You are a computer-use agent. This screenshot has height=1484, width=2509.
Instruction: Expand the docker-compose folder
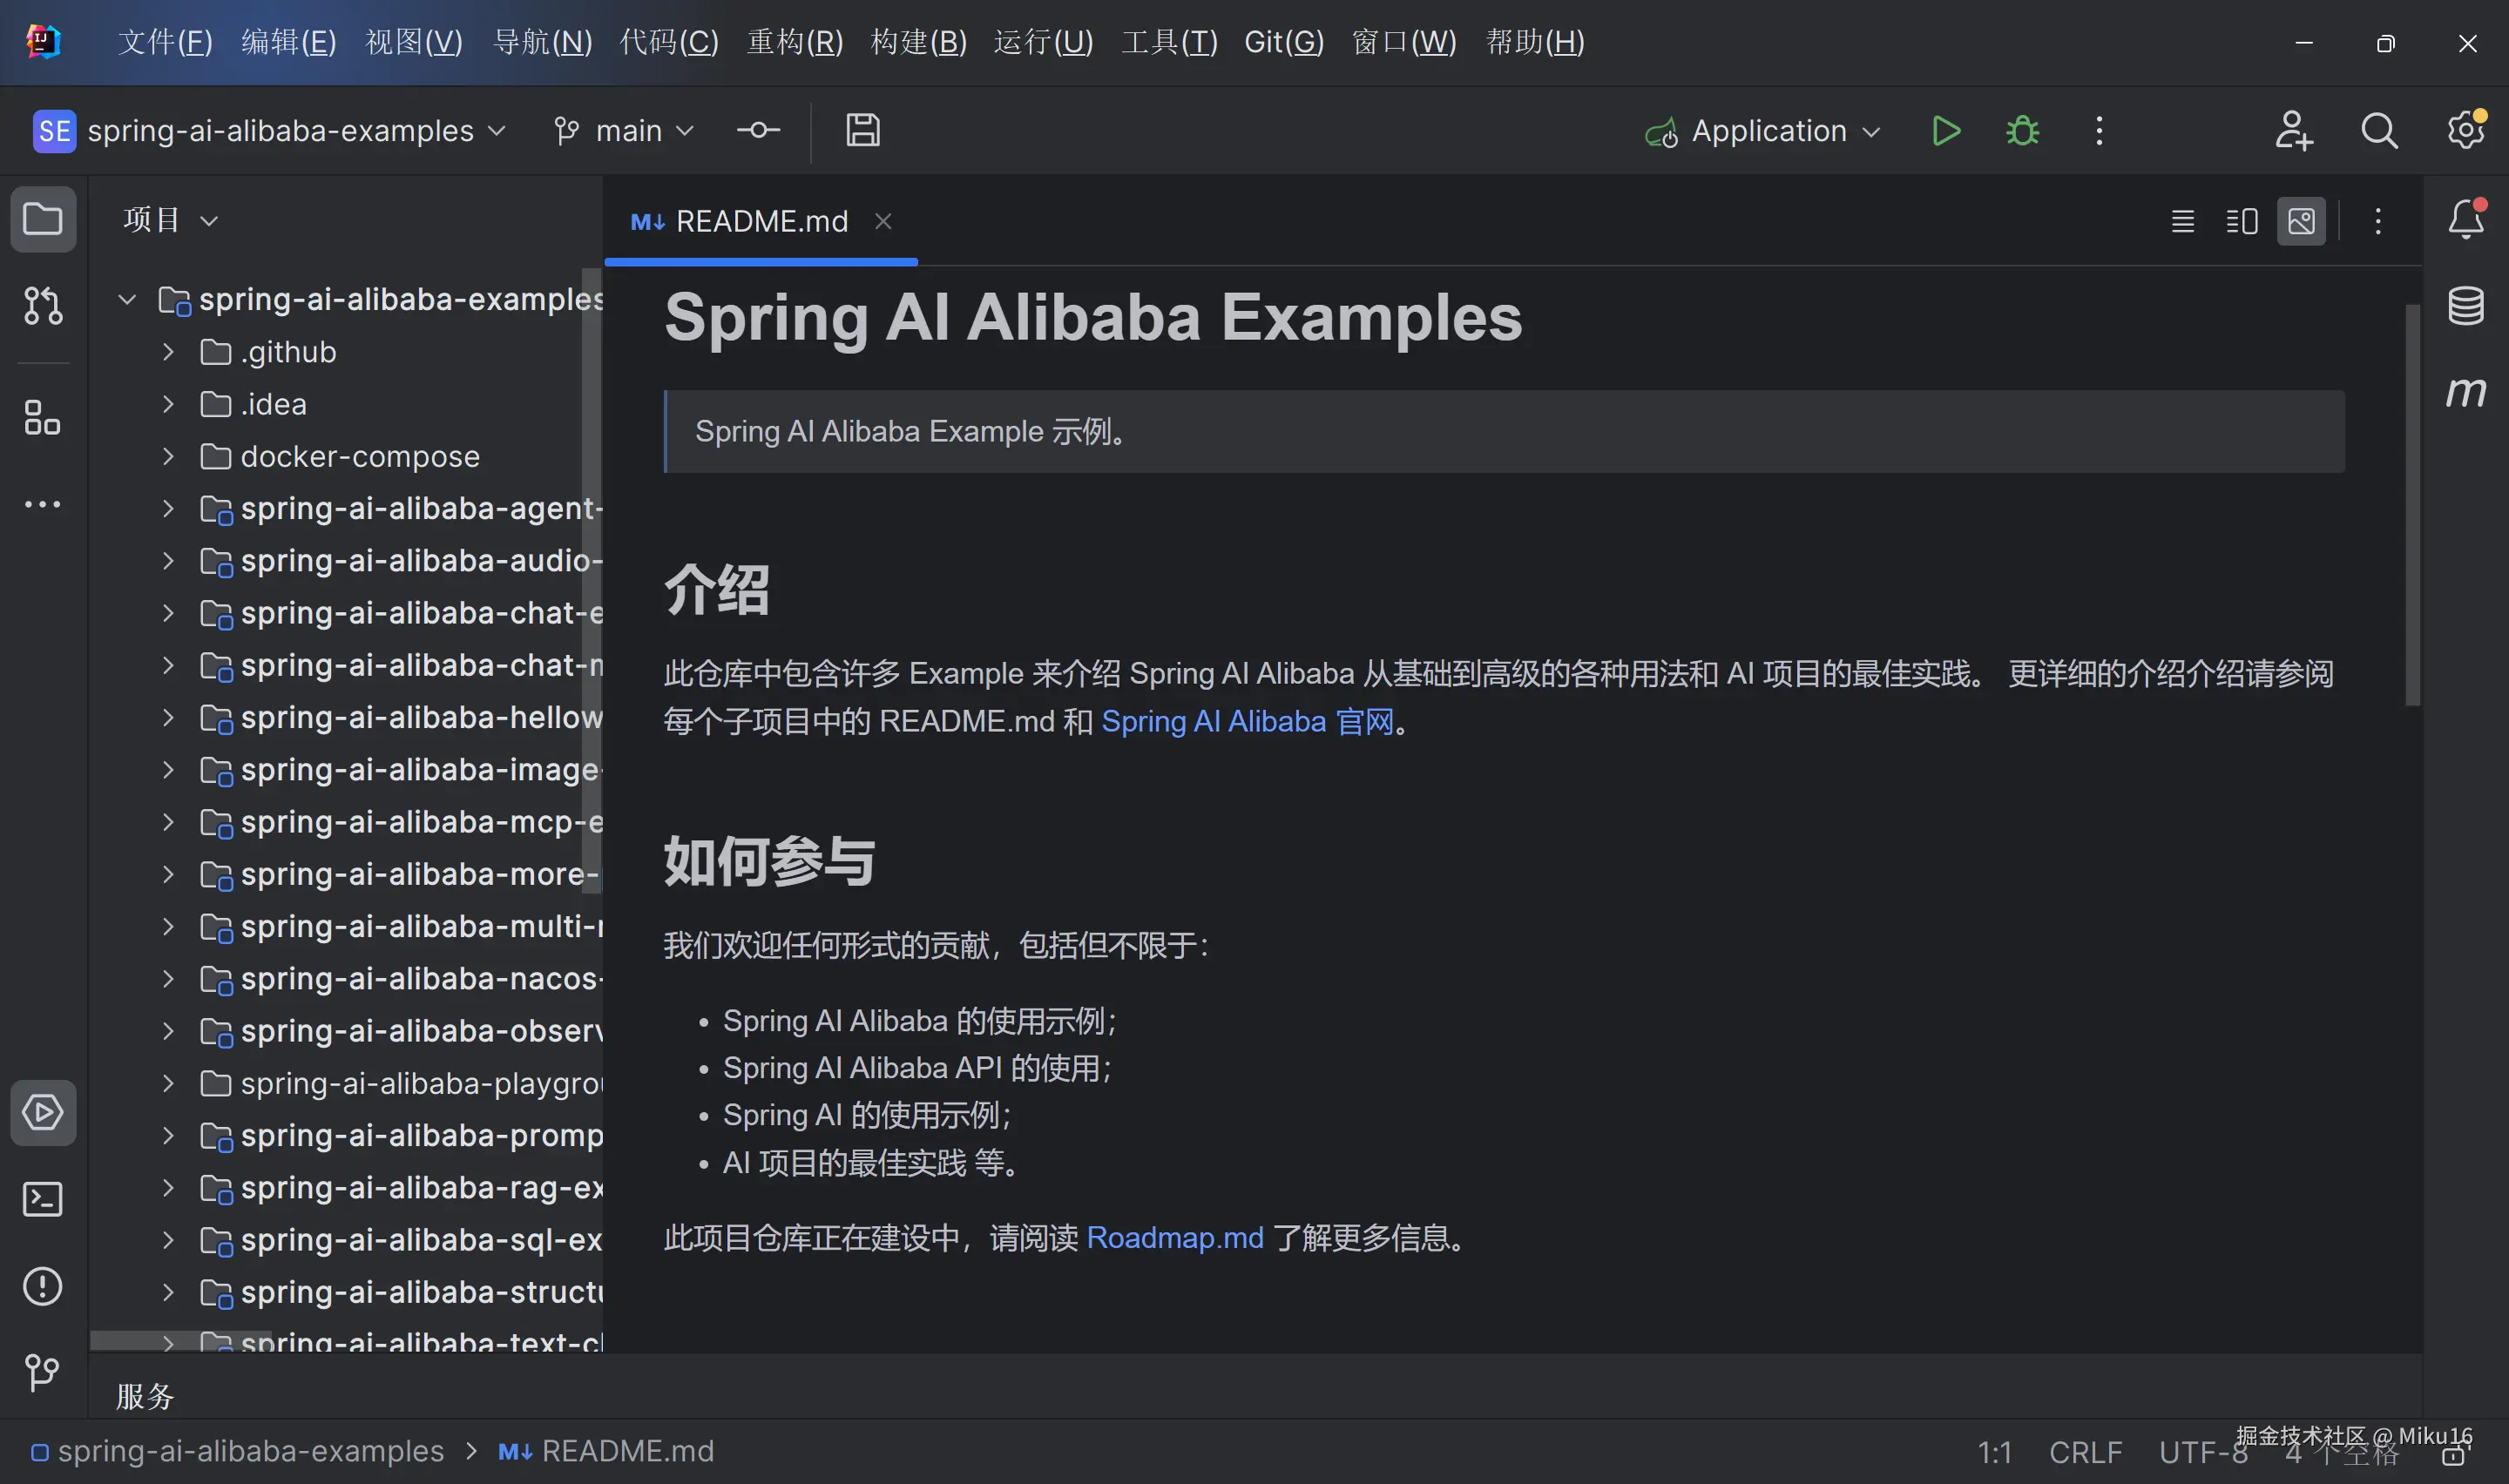click(168, 457)
